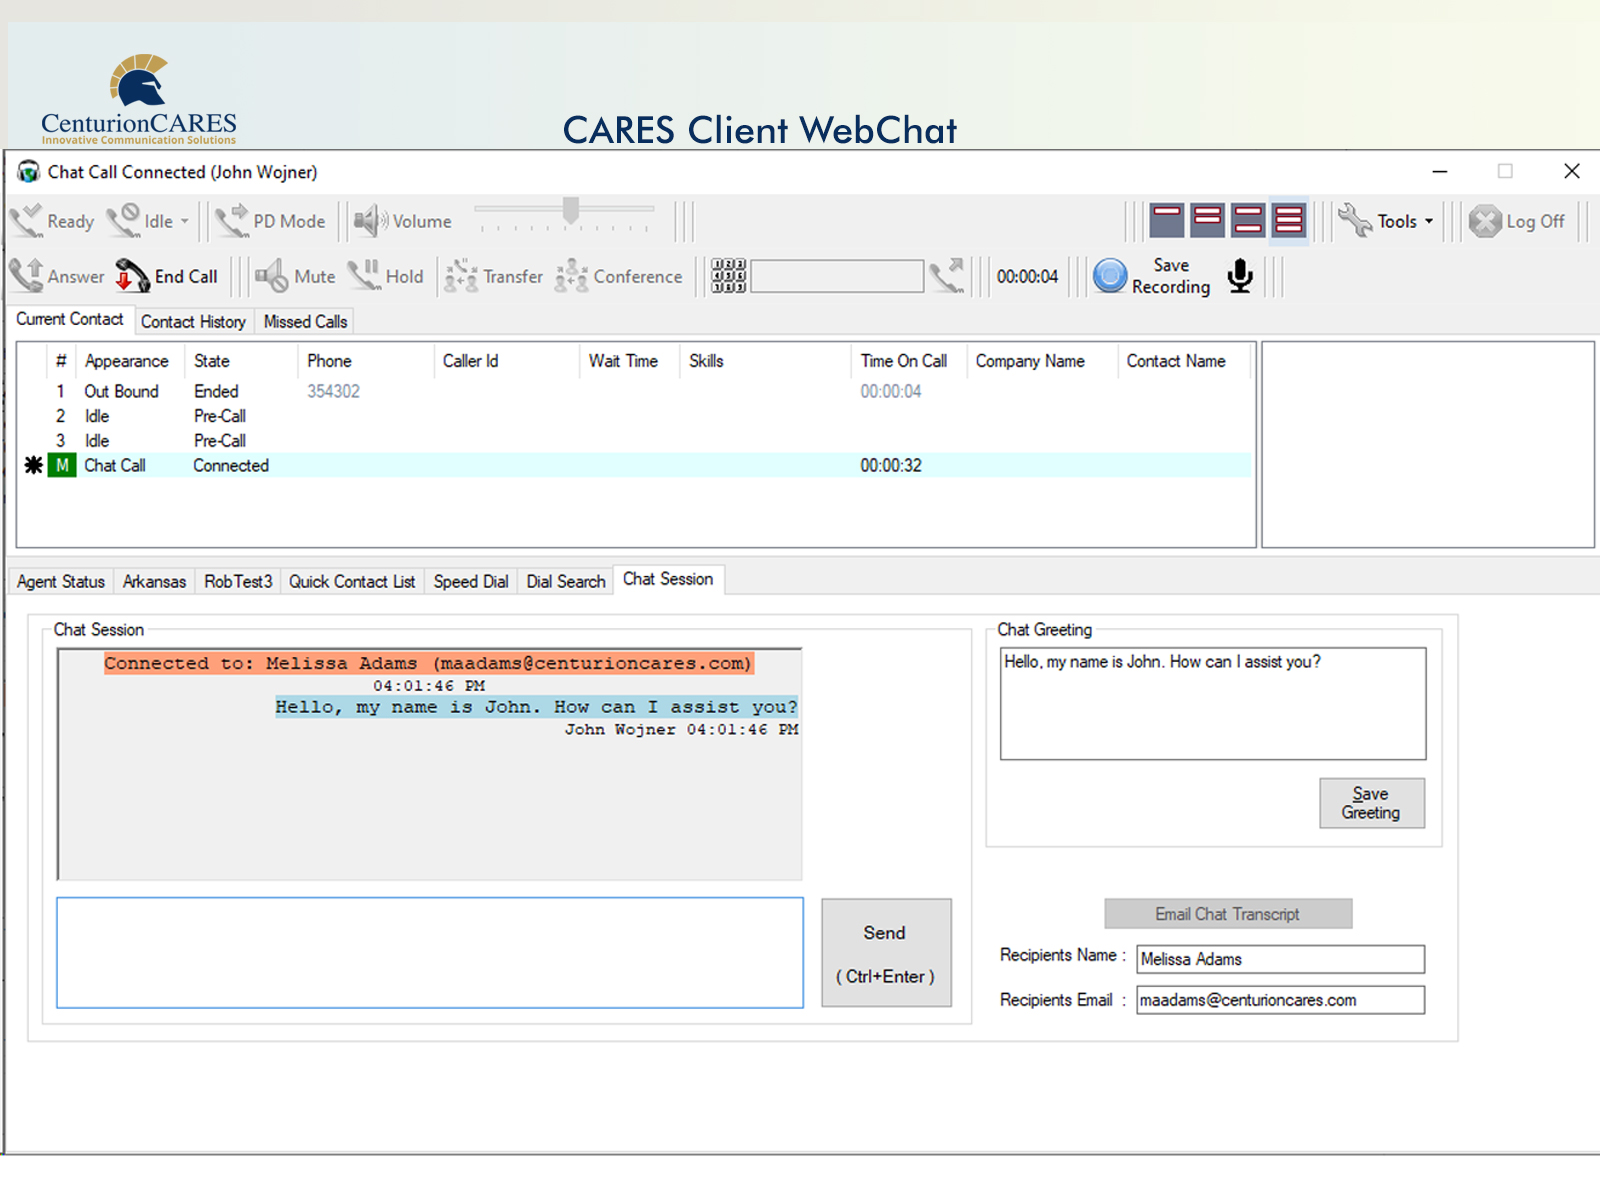This screenshot has height=1200, width=1600.
Task: Switch to the Current Contact tab
Action: [70, 319]
